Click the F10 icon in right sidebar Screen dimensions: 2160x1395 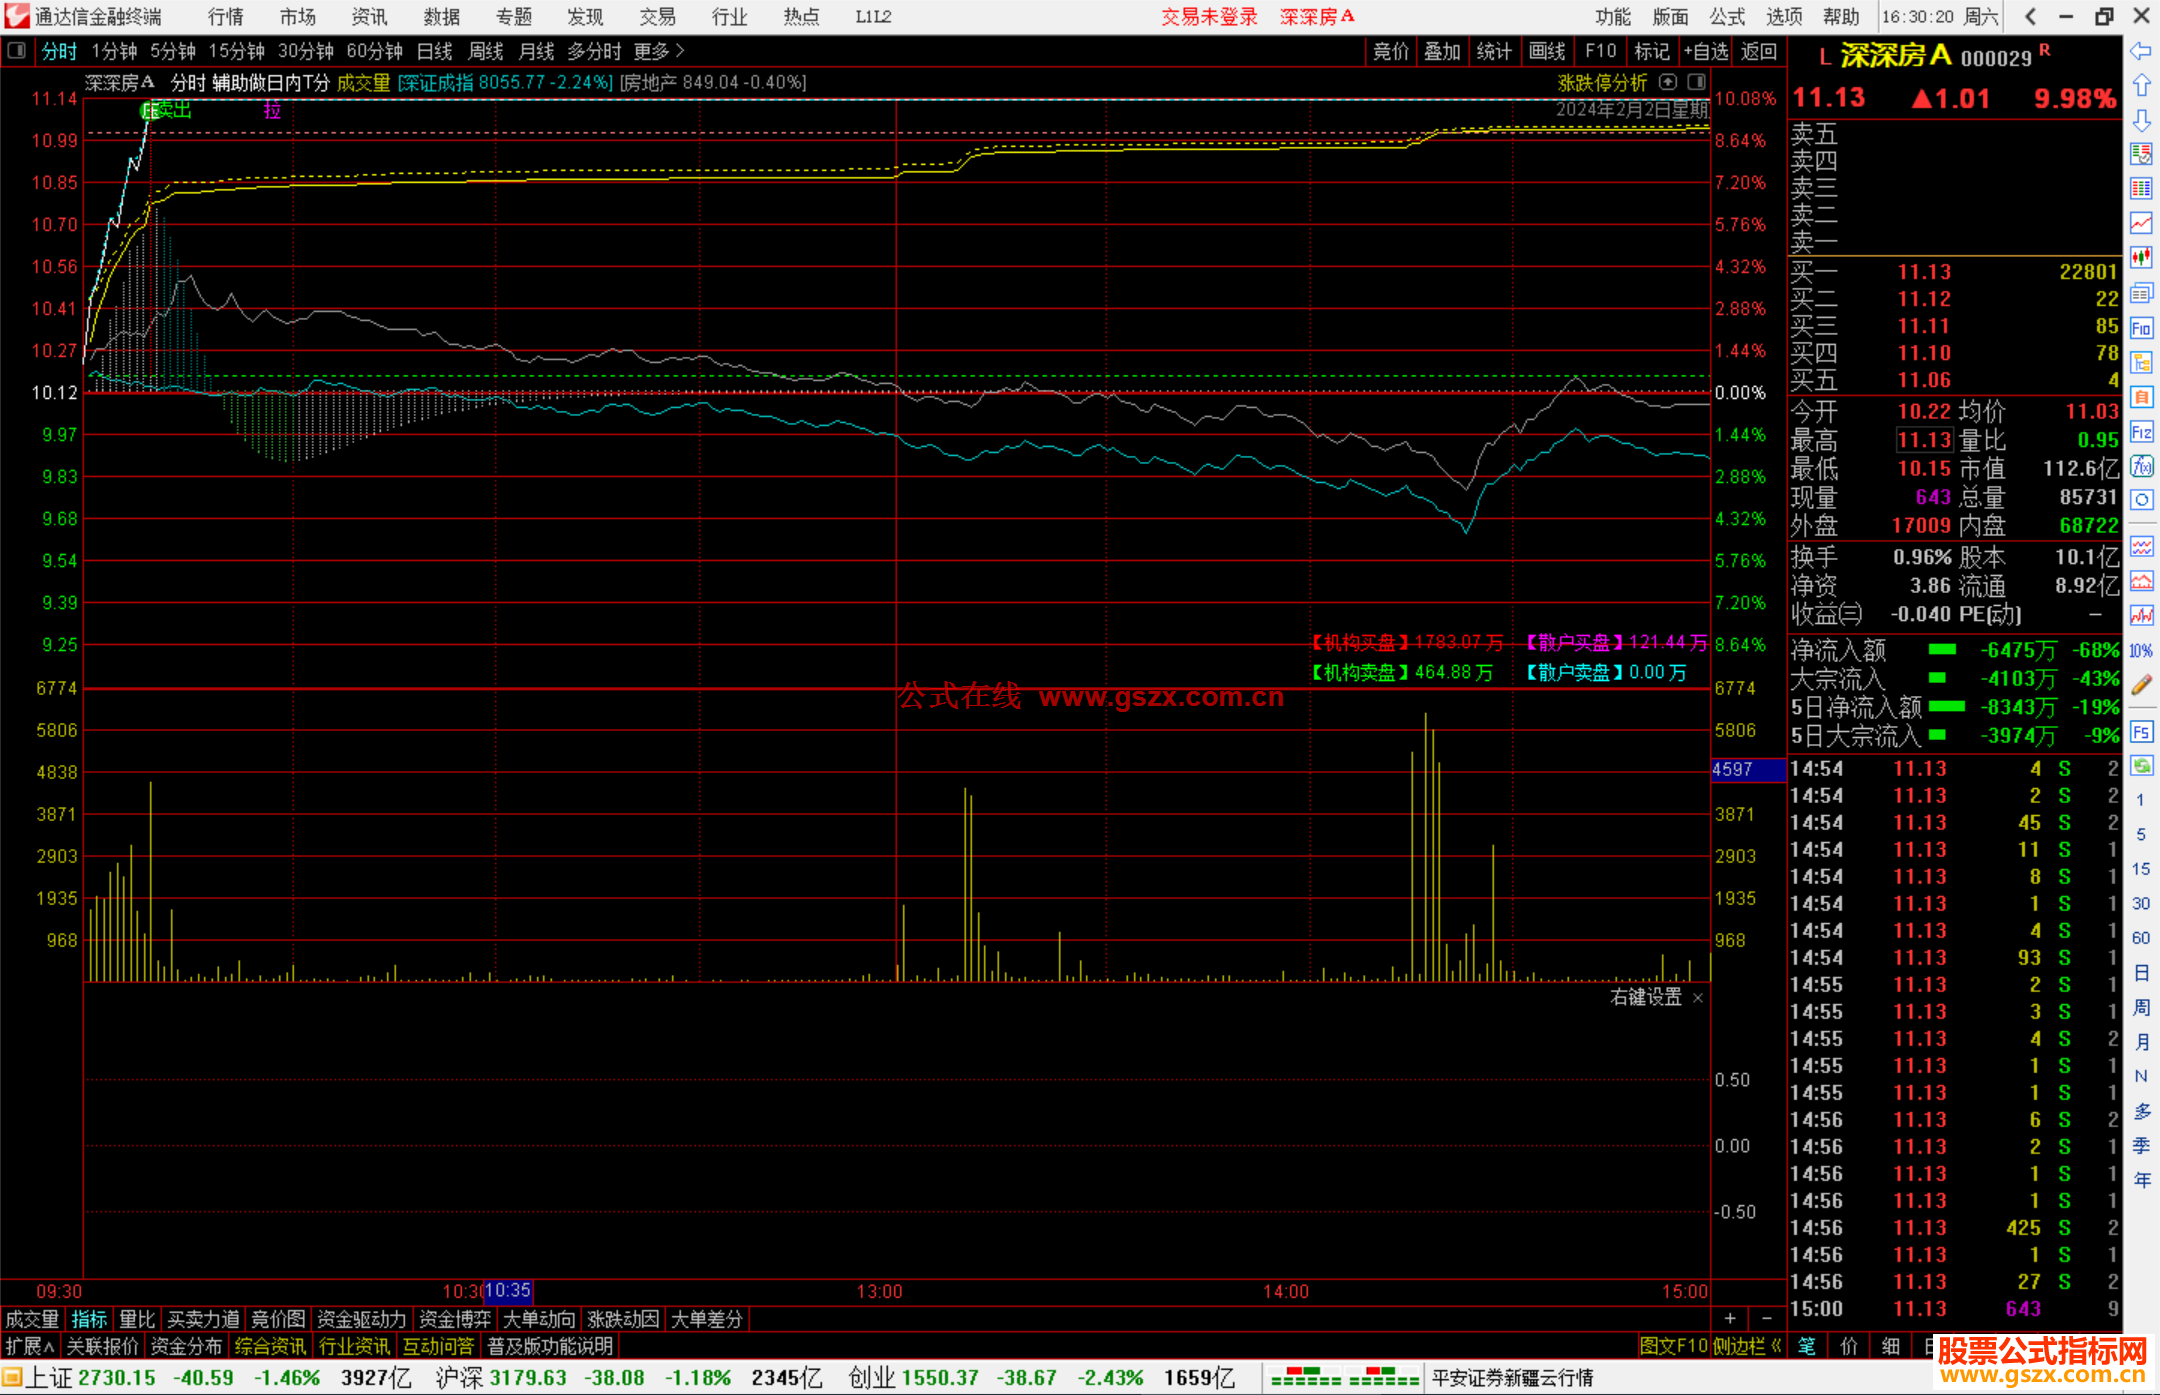tap(2141, 328)
